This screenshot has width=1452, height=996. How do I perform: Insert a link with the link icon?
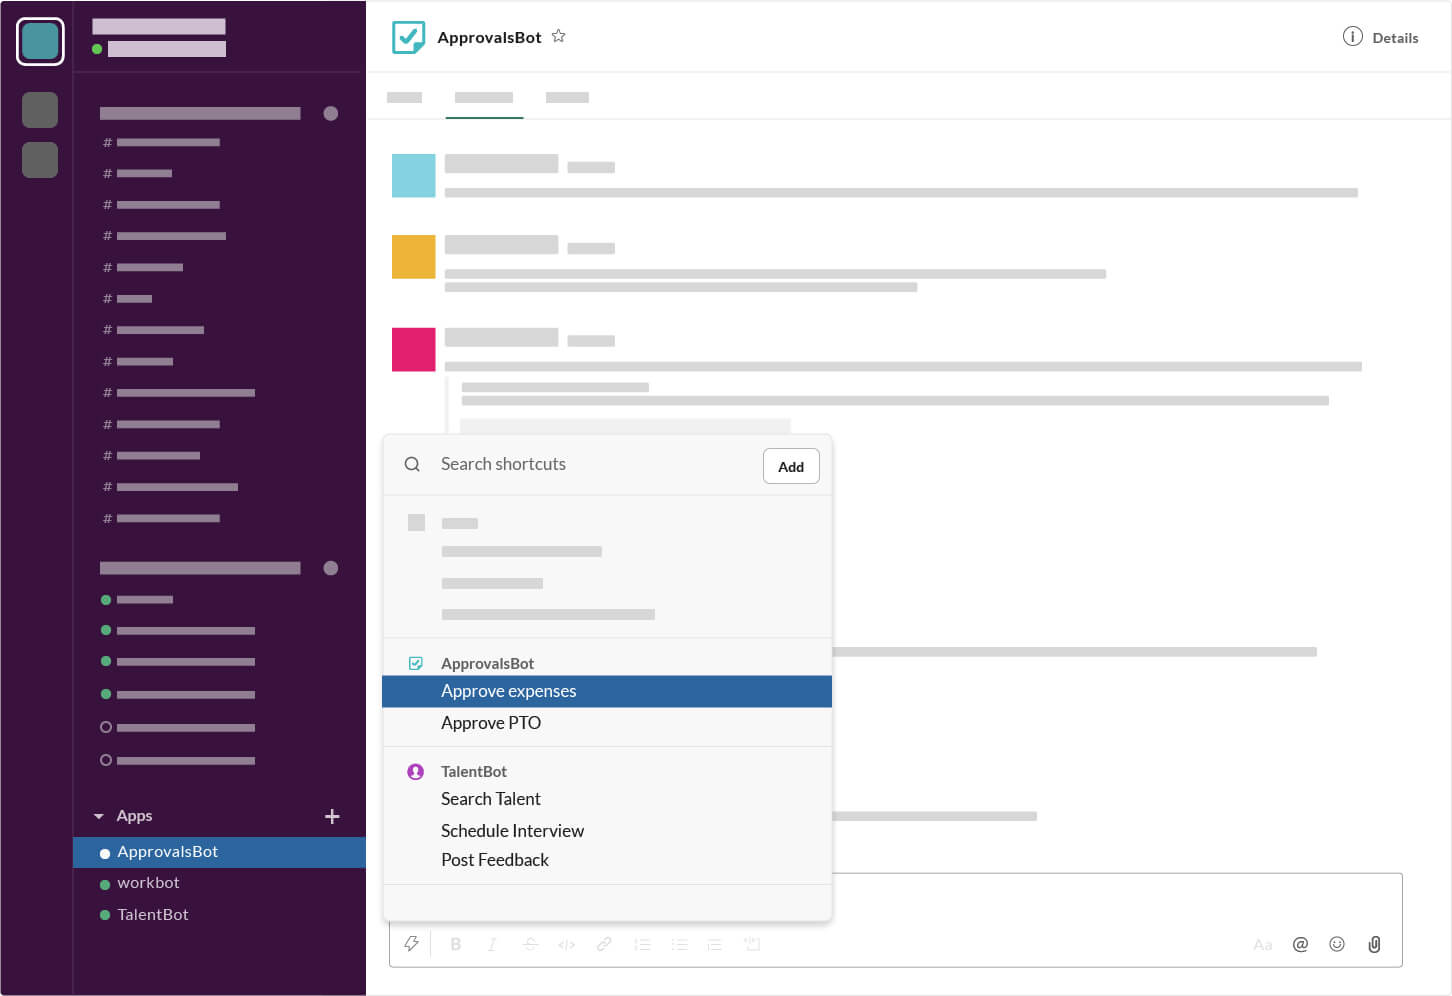pyautogui.click(x=604, y=944)
